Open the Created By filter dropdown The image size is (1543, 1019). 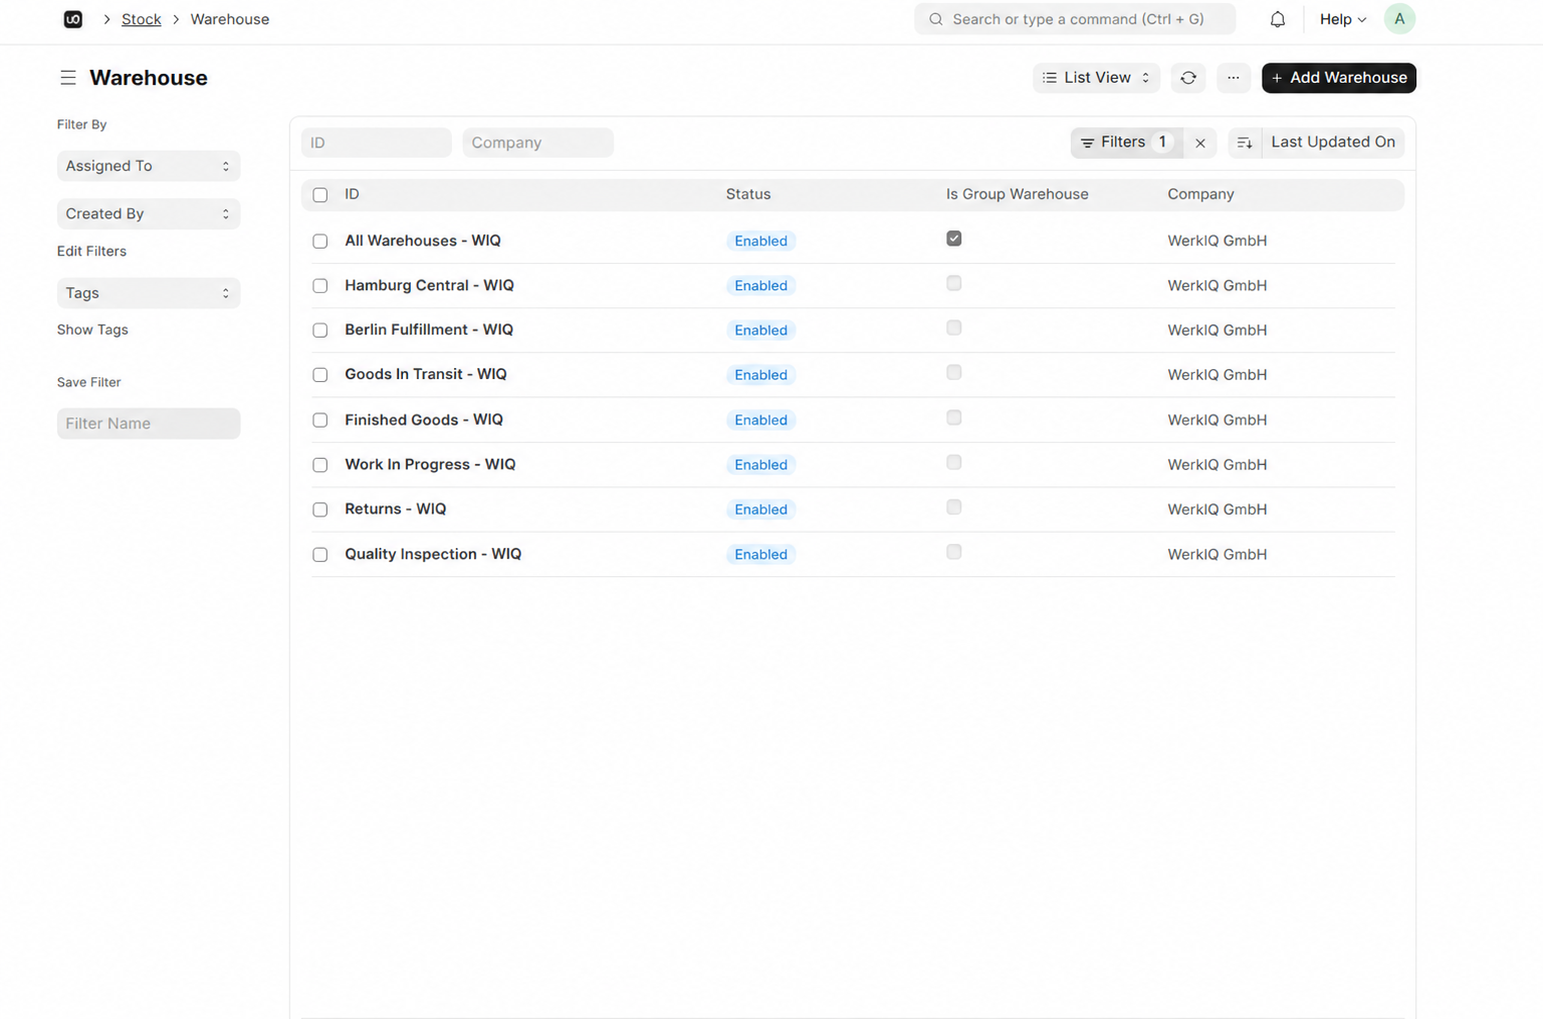tap(148, 214)
